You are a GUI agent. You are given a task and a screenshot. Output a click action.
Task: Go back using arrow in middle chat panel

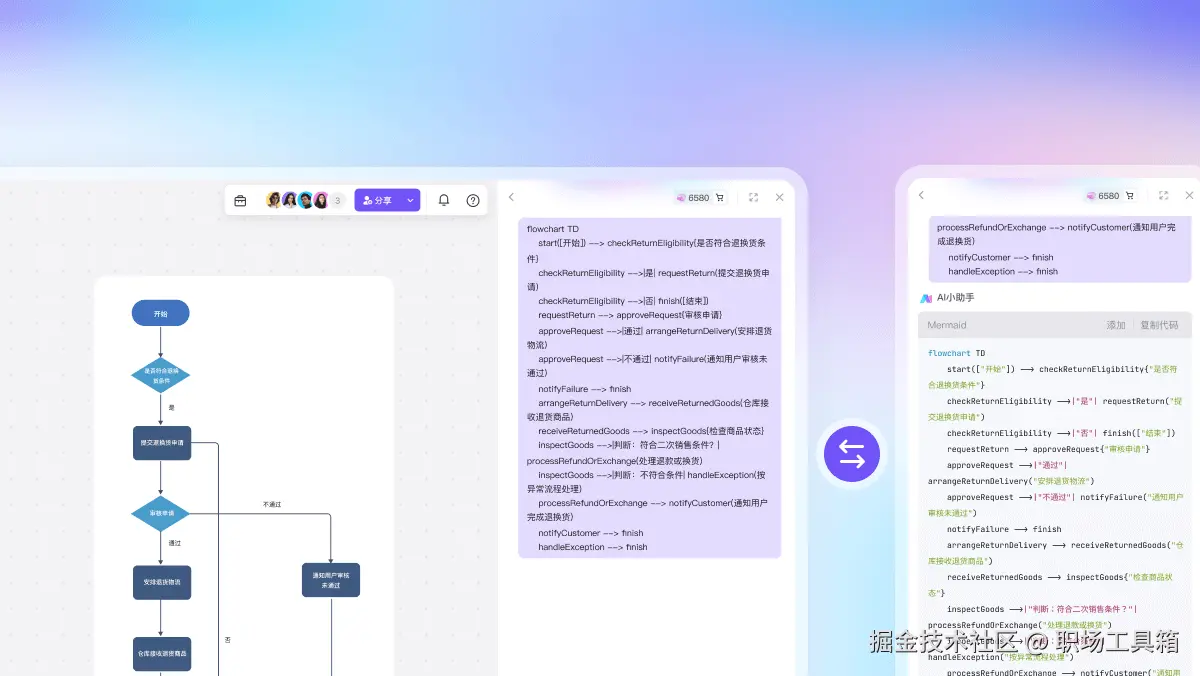pyautogui.click(x=511, y=197)
